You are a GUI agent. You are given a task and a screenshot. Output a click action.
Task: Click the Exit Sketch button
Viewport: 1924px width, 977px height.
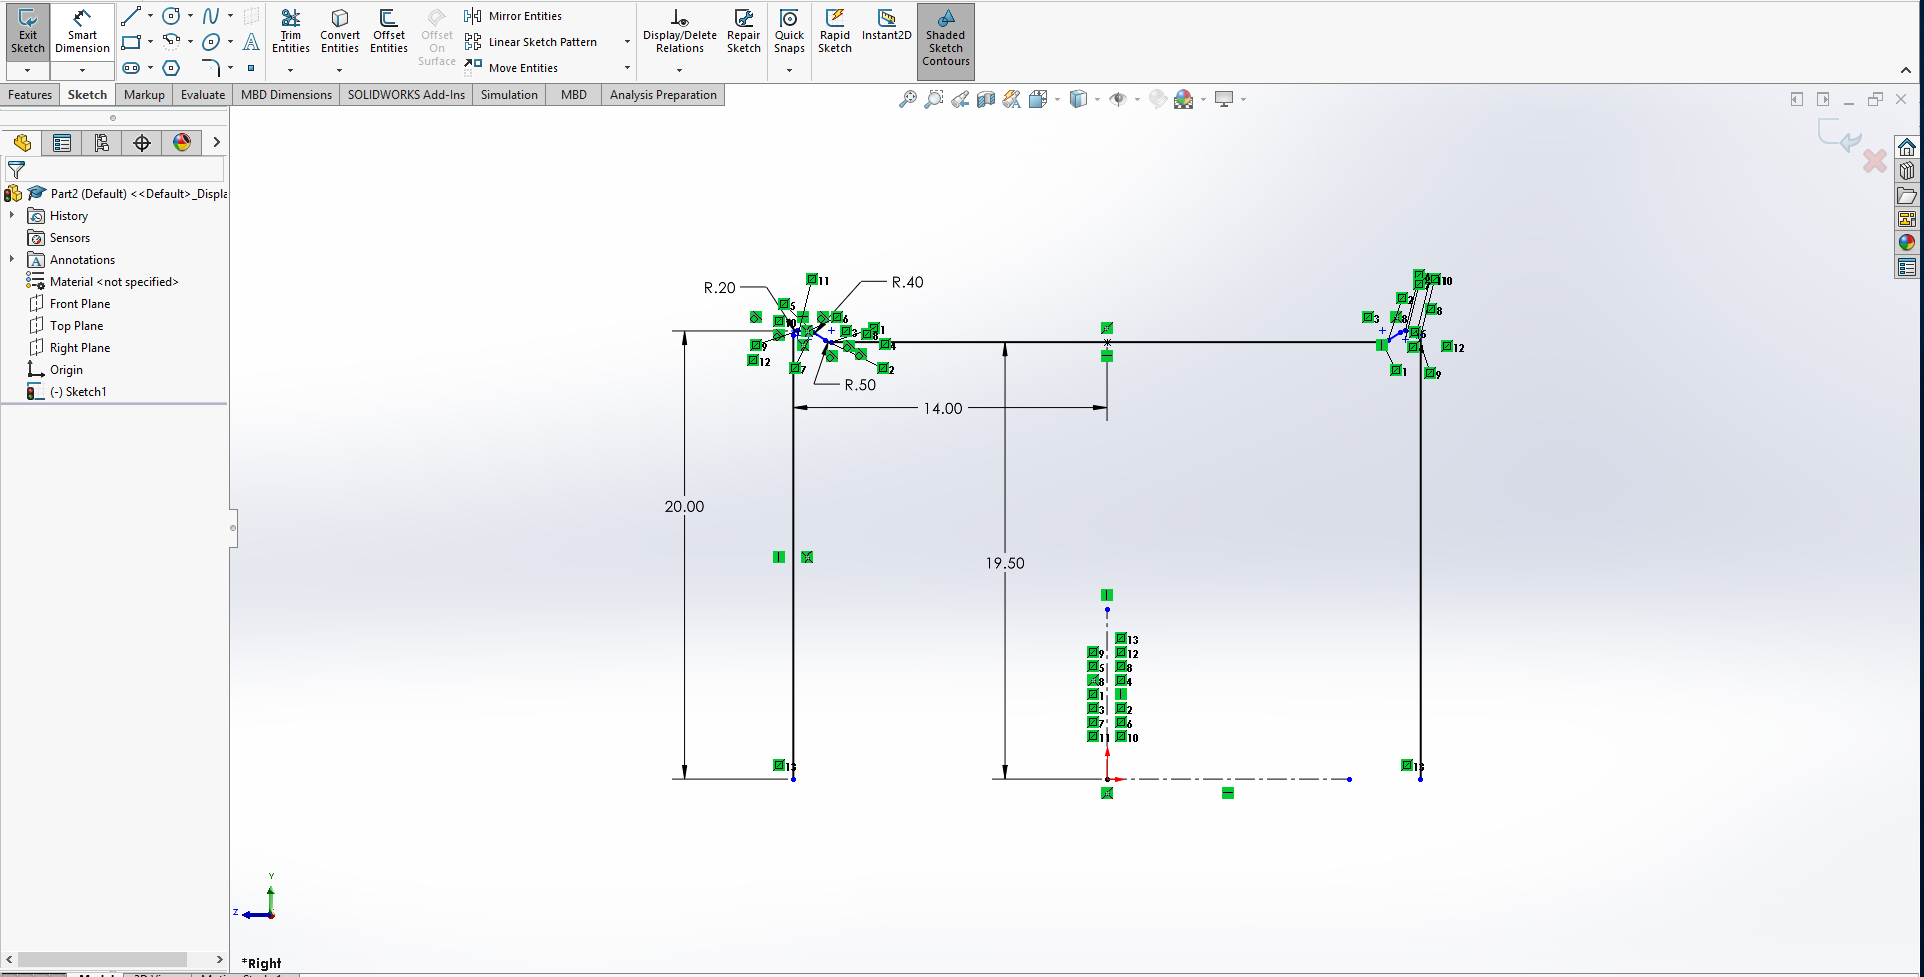[28, 32]
